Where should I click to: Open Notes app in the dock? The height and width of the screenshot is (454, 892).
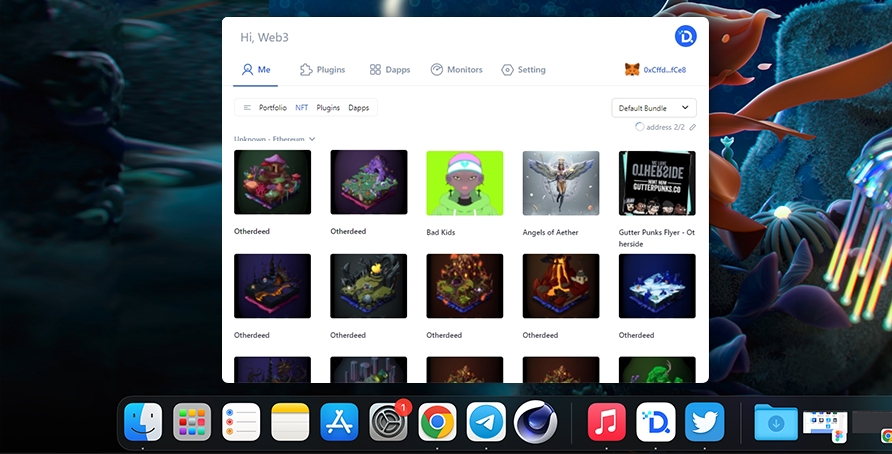coord(290,422)
